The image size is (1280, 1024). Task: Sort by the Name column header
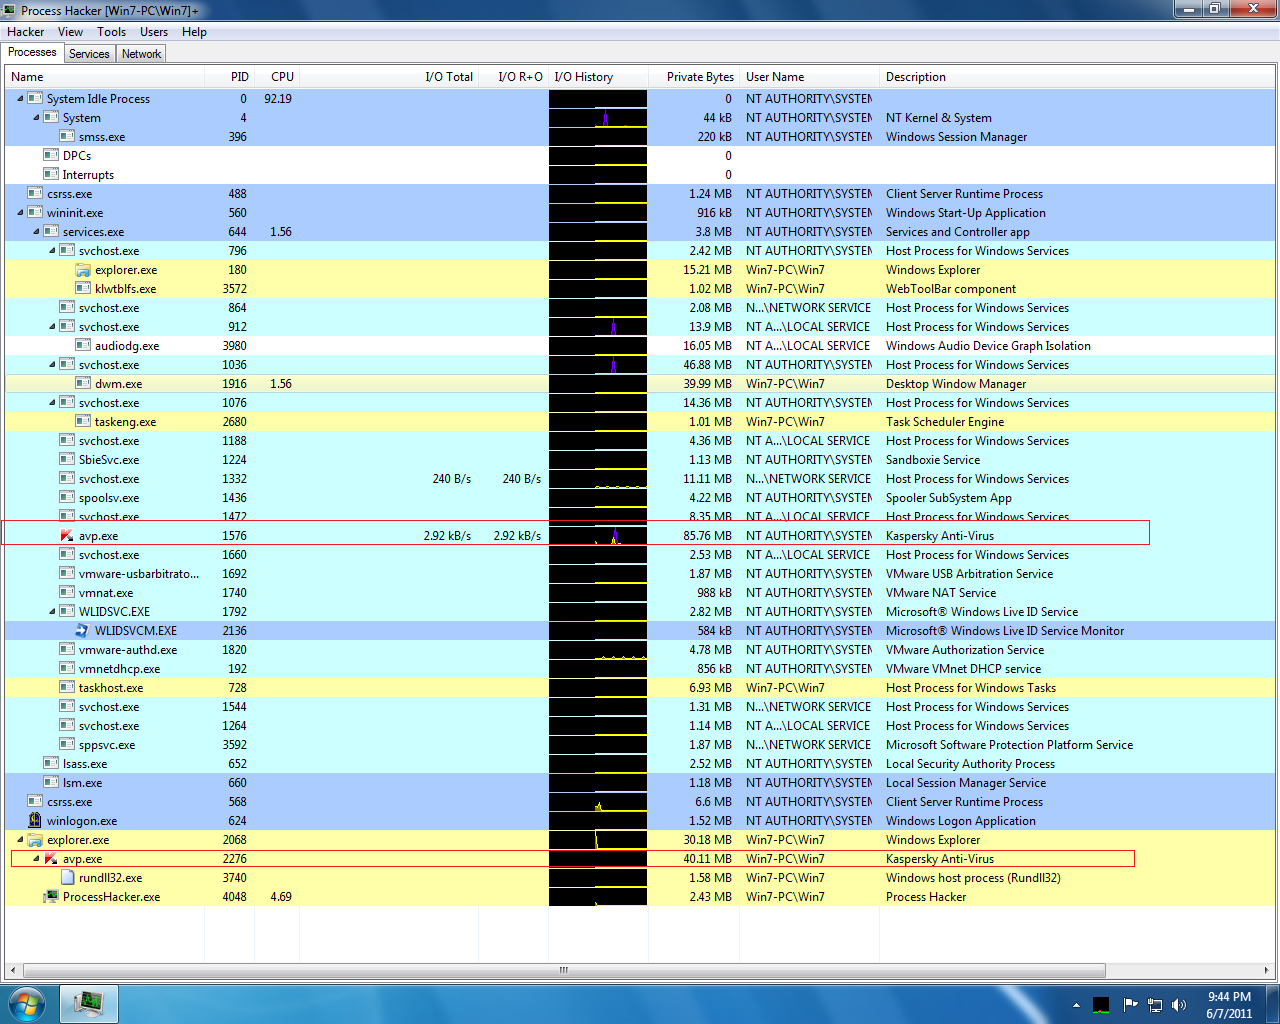coord(105,77)
